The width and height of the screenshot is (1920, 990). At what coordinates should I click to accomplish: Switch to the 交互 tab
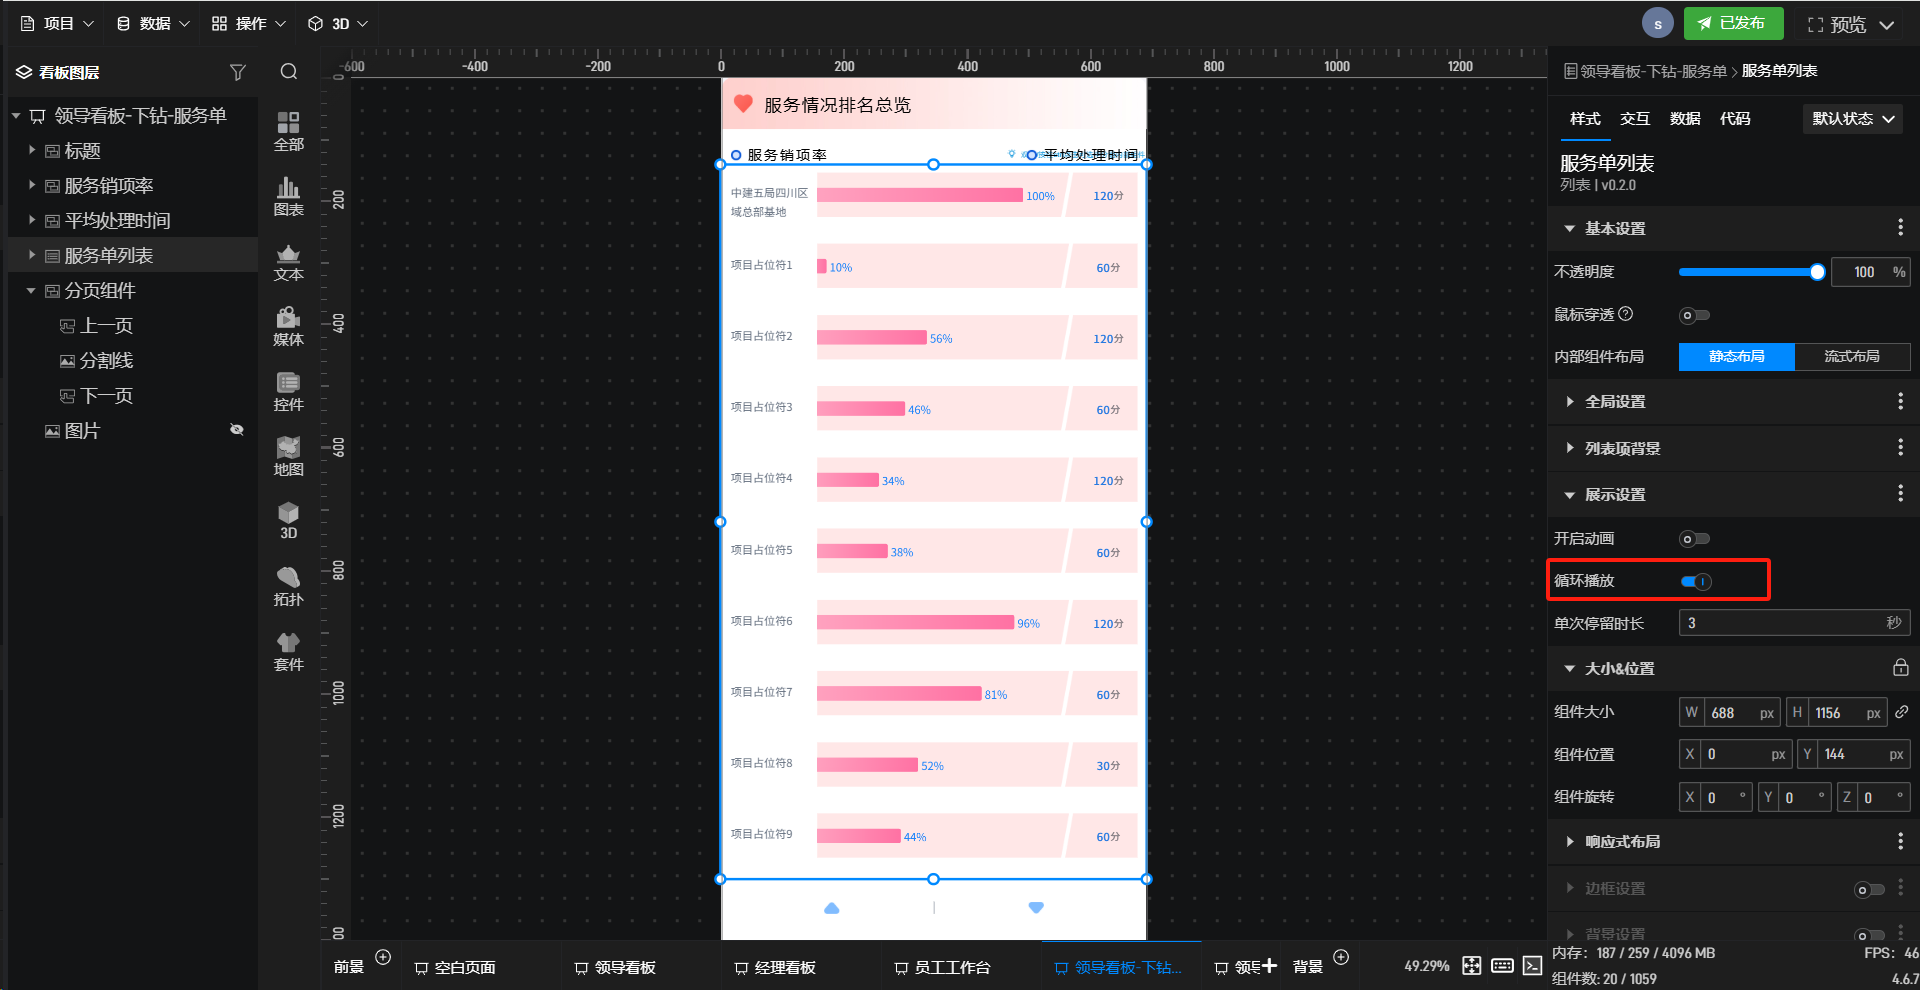pos(1635,119)
